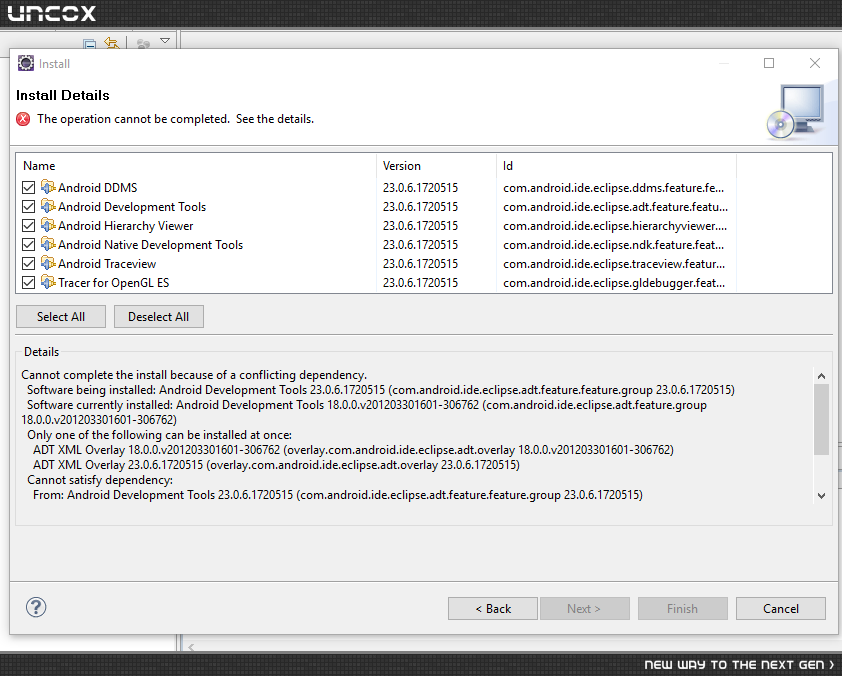Click 'Only one of the following' details line
Screen dimensions: 842x676
pyautogui.click(x=159, y=435)
